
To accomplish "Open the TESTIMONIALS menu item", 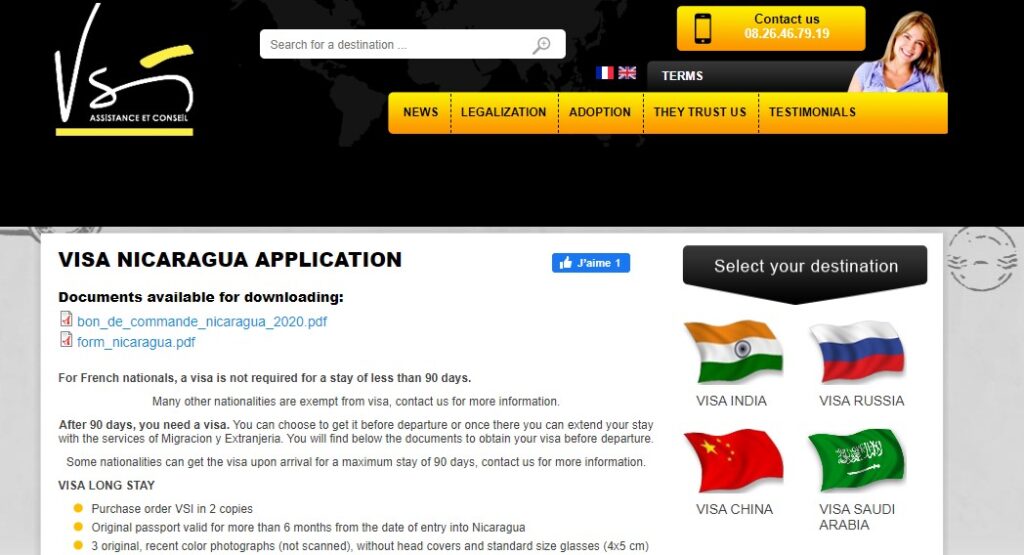I will pos(812,112).
